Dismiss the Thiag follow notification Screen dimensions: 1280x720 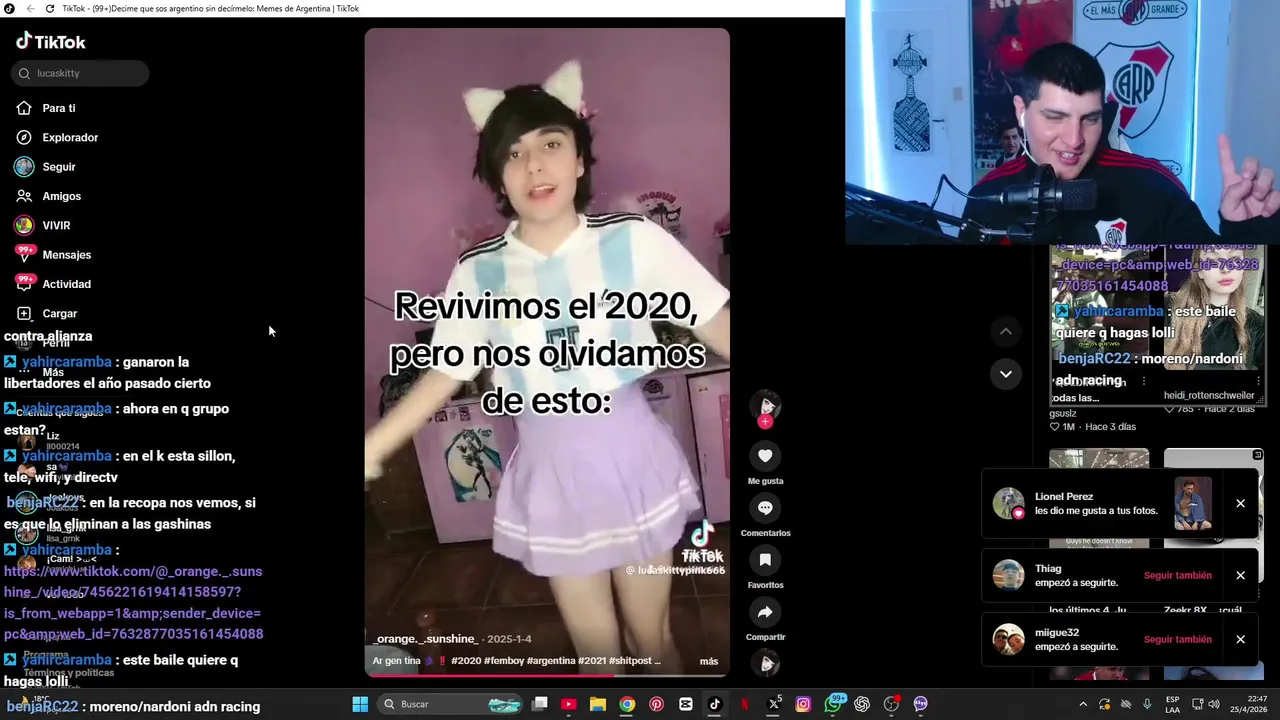point(1240,575)
